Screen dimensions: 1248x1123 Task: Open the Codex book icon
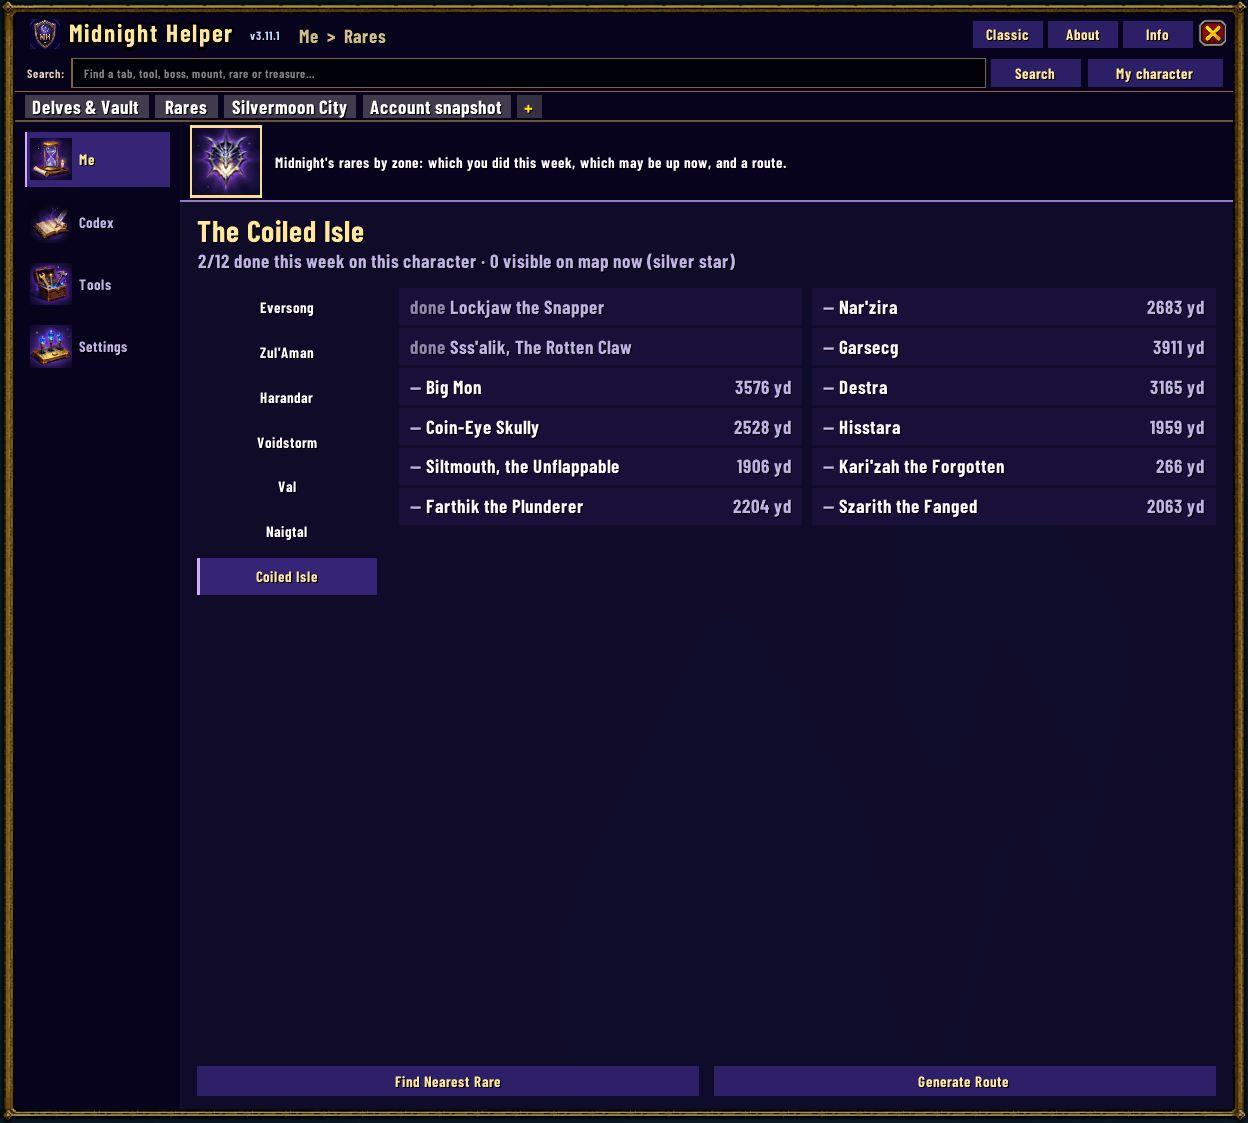click(50, 223)
